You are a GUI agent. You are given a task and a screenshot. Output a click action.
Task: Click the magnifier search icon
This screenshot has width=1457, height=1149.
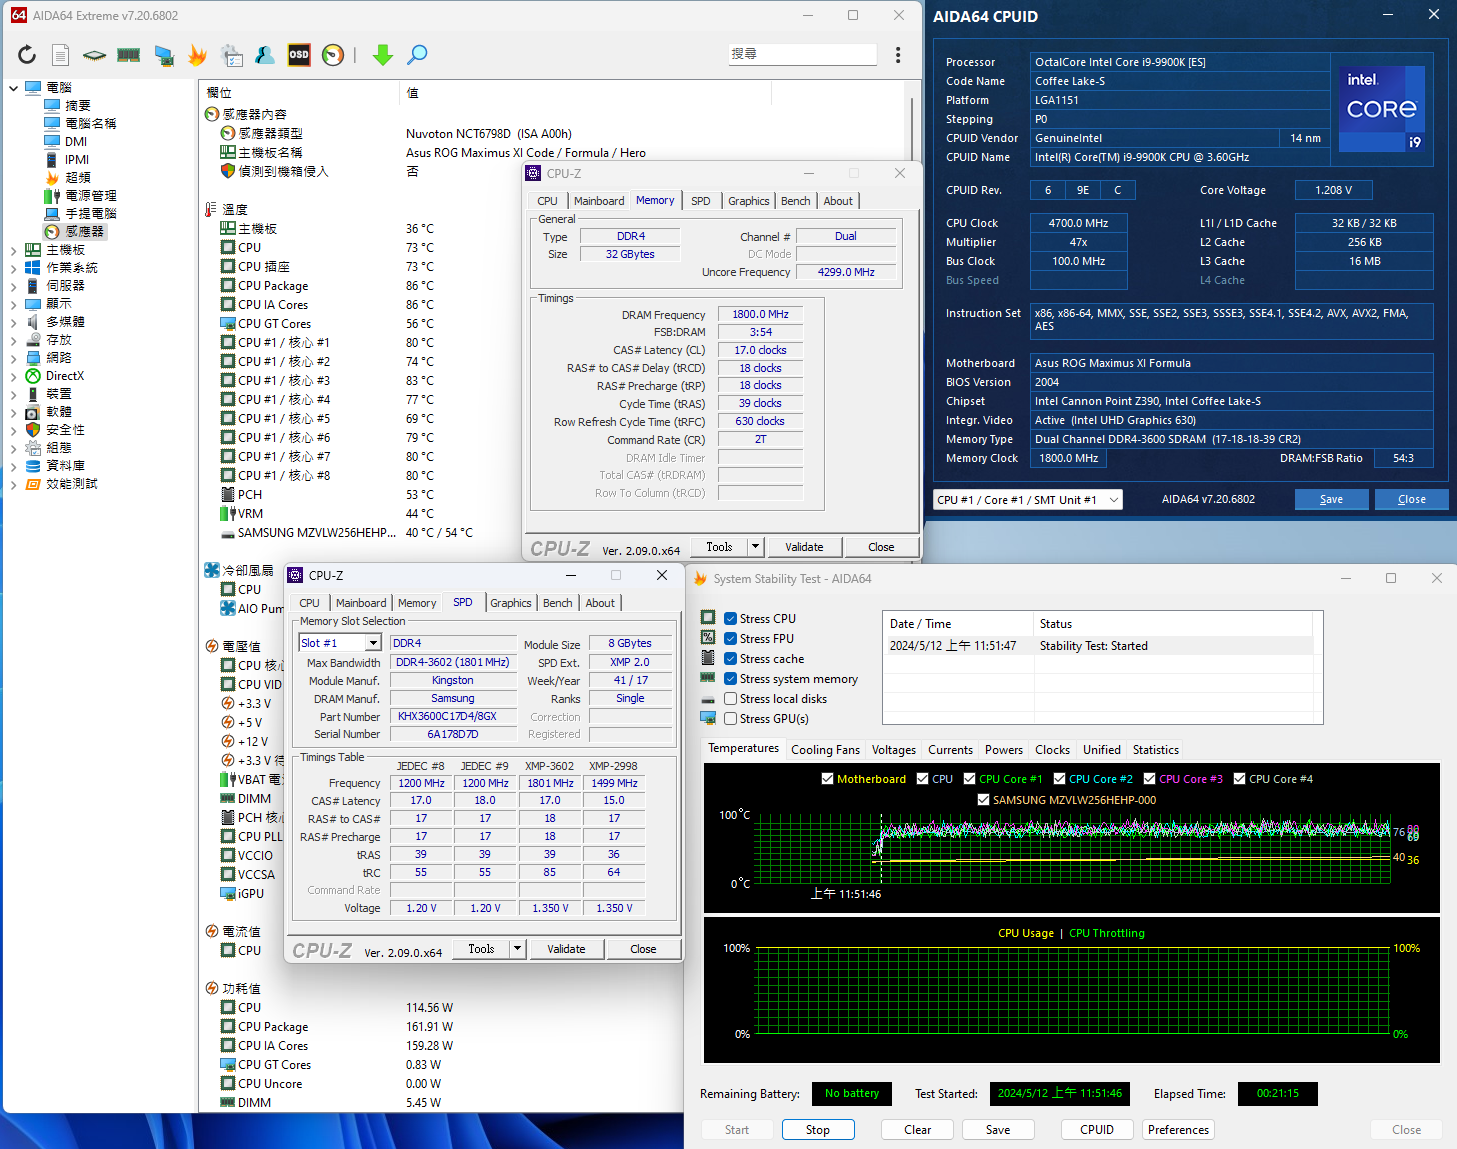click(x=418, y=55)
